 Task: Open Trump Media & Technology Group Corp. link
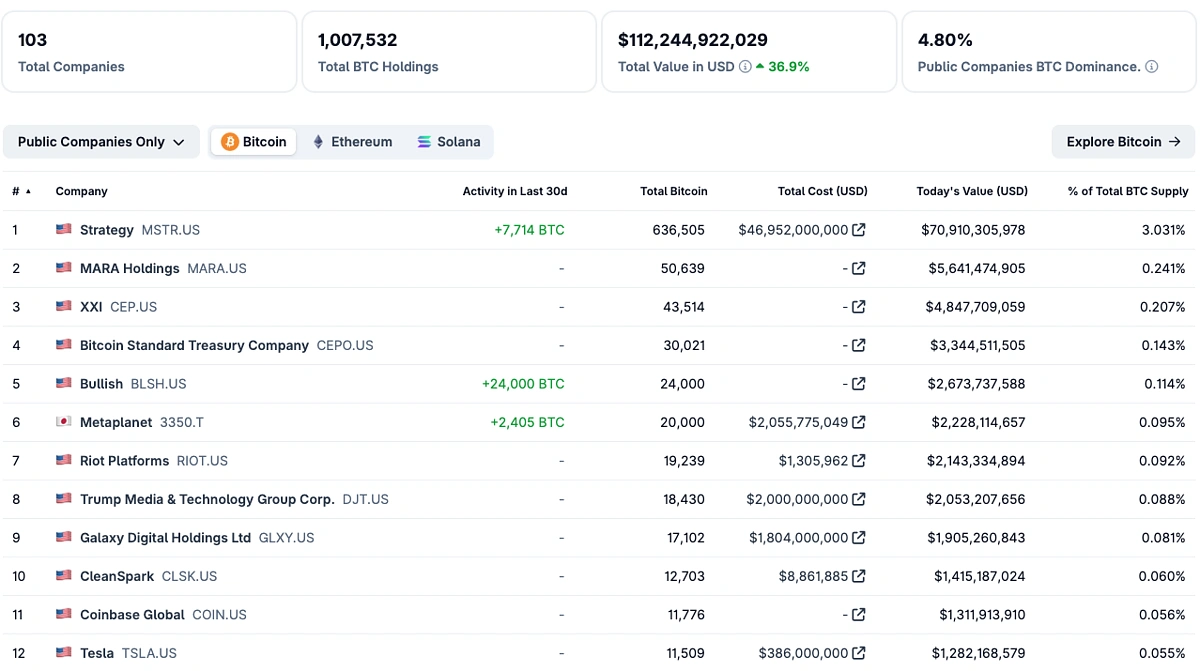tap(207, 499)
